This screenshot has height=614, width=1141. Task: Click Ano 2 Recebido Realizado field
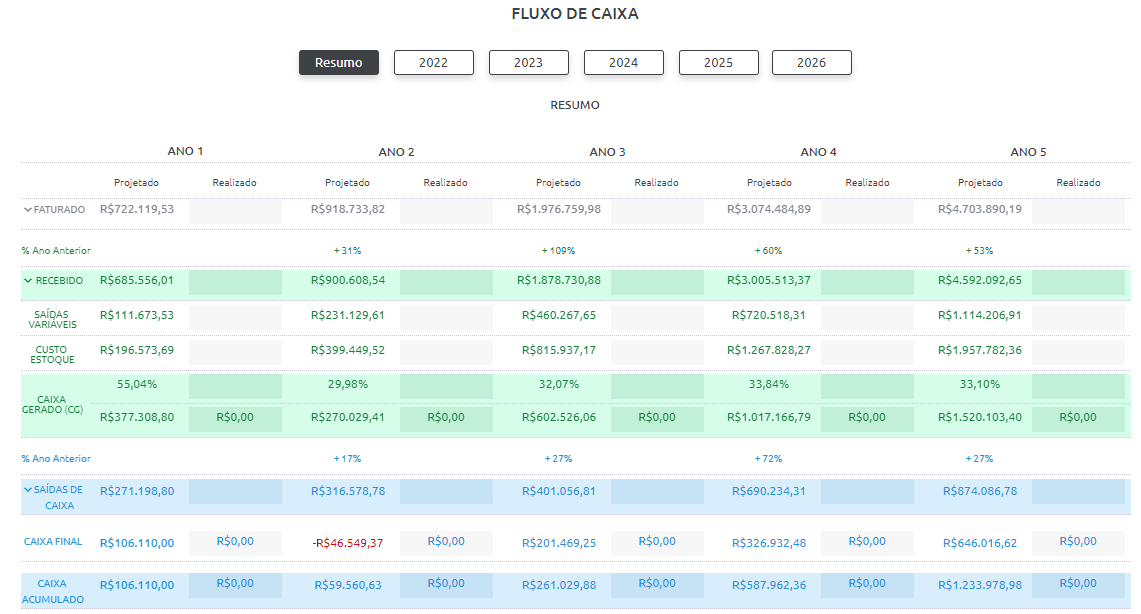click(x=445, y=282)
